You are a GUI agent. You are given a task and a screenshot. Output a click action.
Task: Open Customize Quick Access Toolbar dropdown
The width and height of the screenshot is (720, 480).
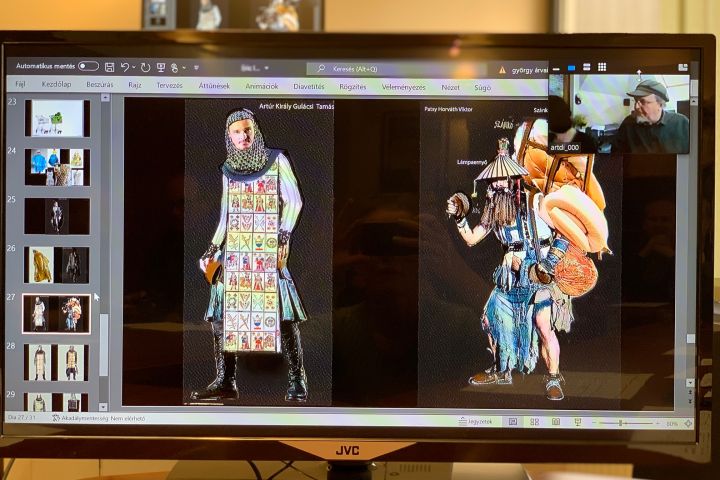point(196,68)
